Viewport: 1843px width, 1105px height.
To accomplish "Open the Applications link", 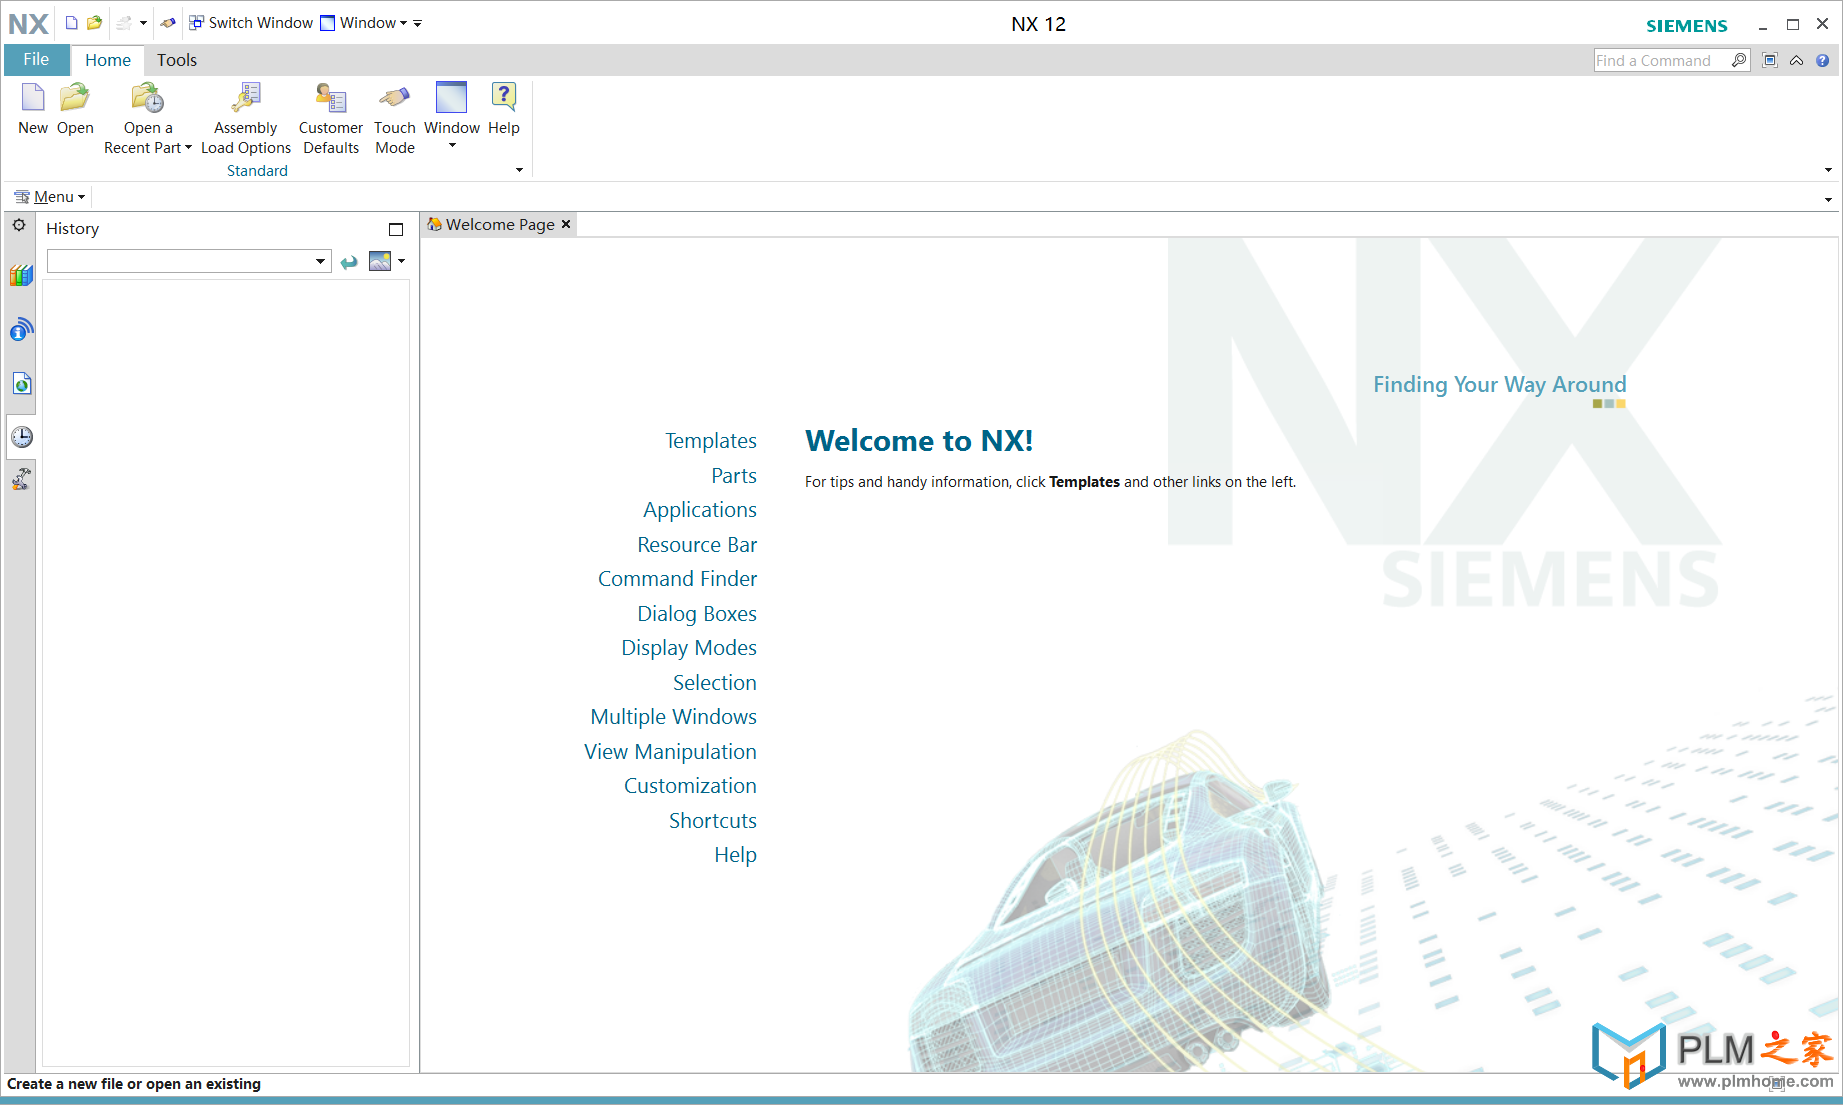I will tap(700, 510).
